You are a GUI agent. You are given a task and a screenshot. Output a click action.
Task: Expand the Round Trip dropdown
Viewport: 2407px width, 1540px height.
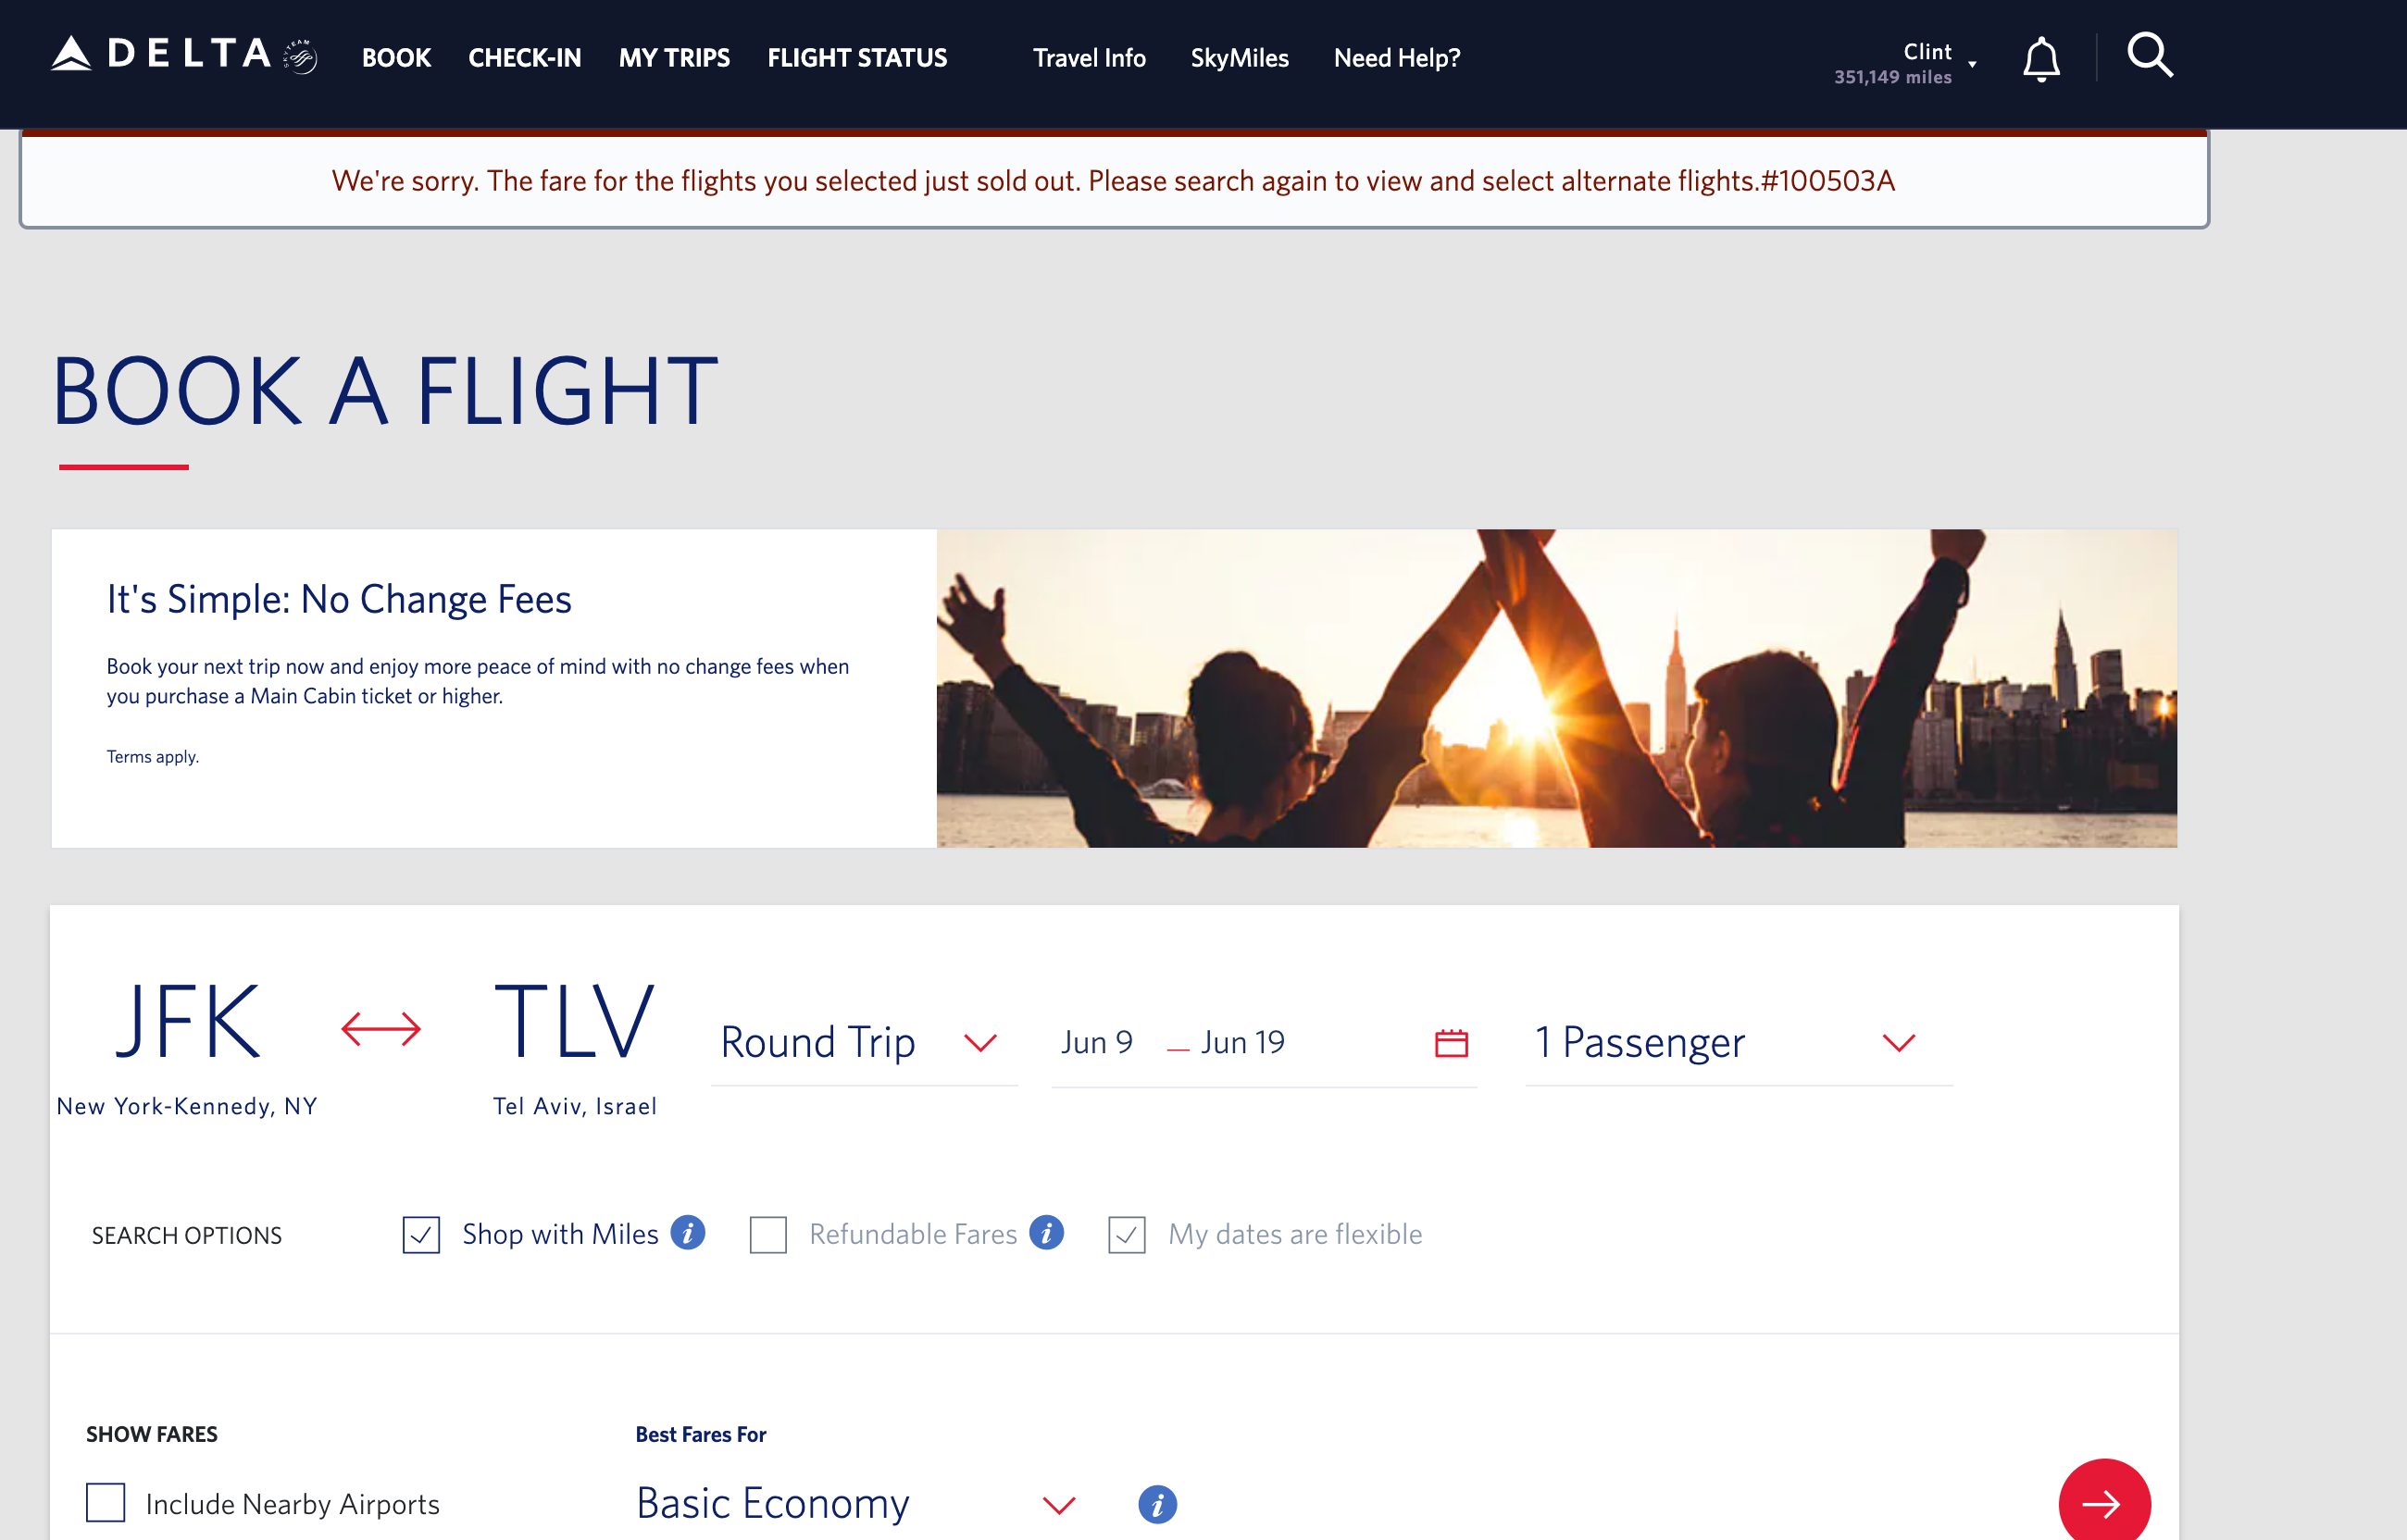click(x=864, y=1042)
